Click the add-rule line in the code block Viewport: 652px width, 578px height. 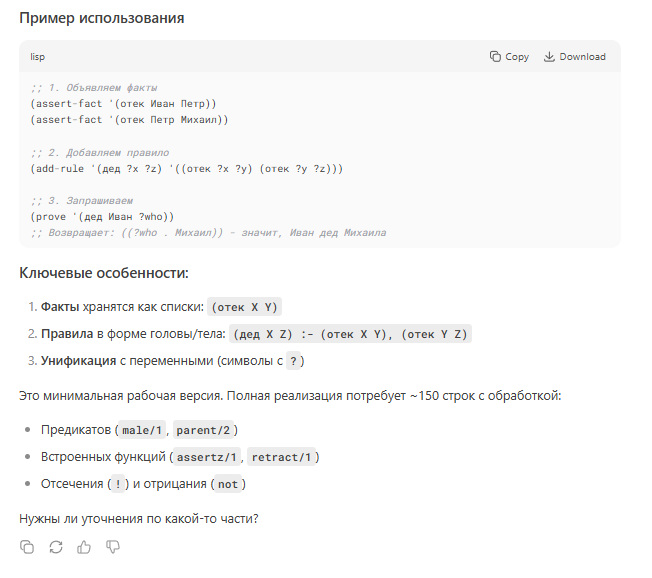tap(186, 168)
